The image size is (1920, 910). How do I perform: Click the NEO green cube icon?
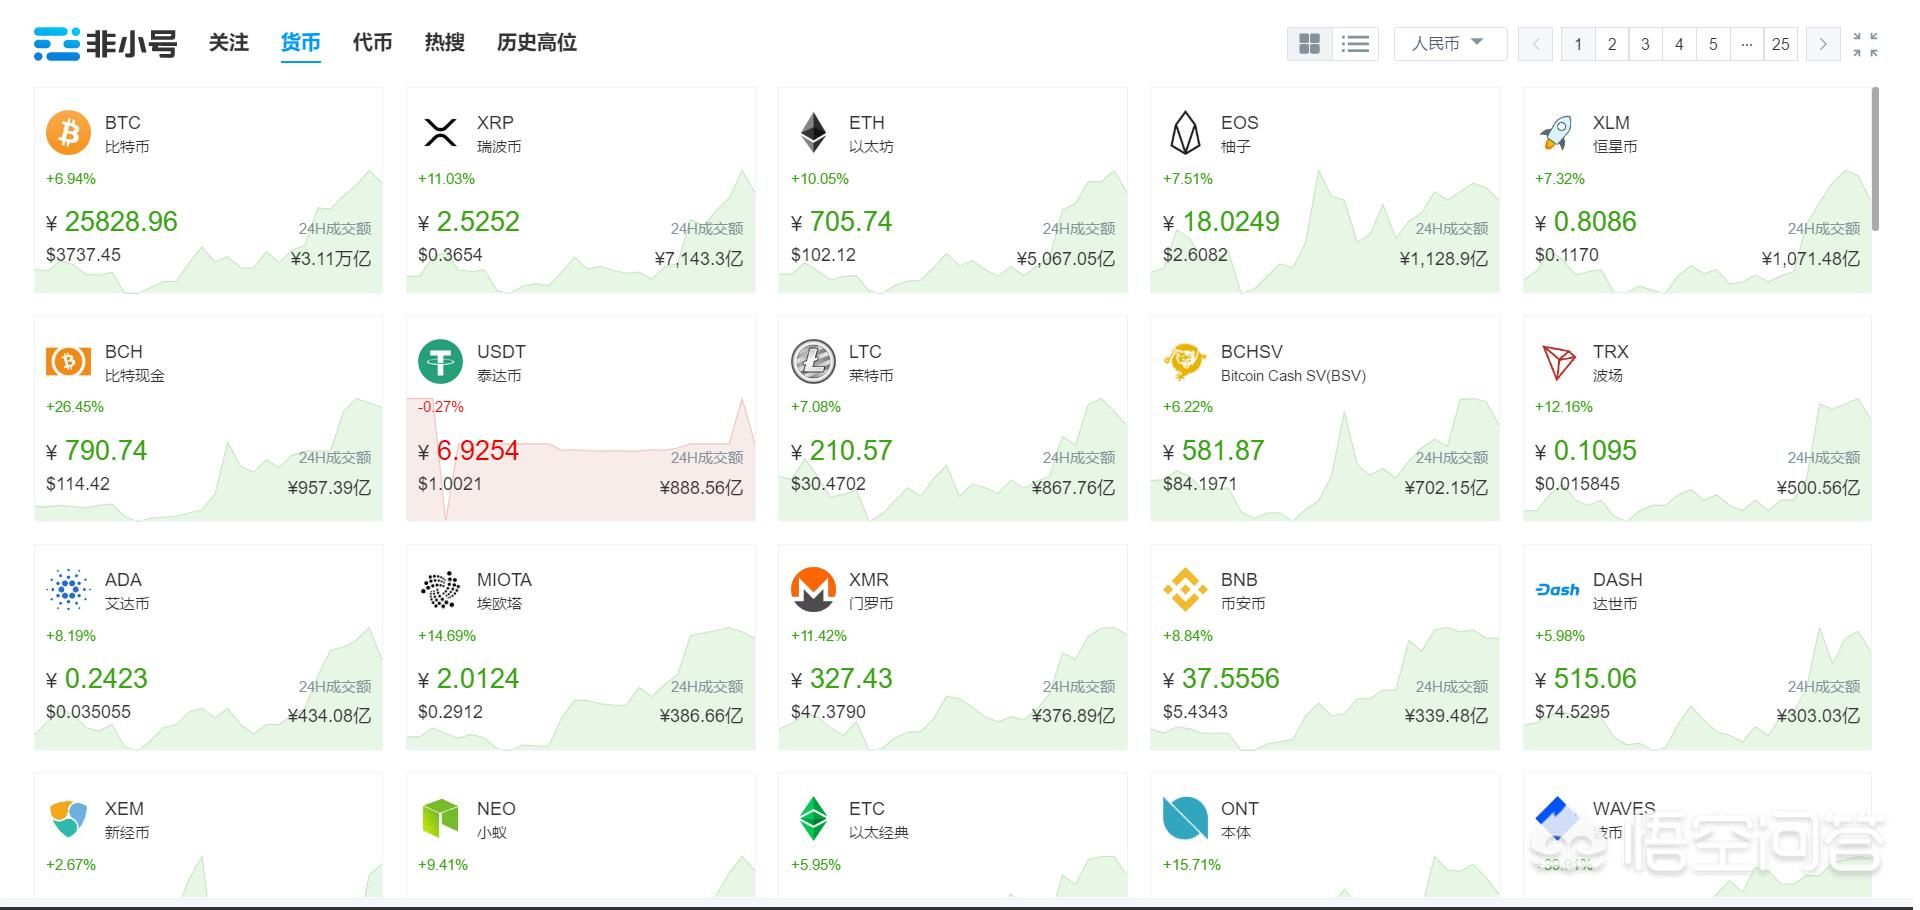pos(440,818)
